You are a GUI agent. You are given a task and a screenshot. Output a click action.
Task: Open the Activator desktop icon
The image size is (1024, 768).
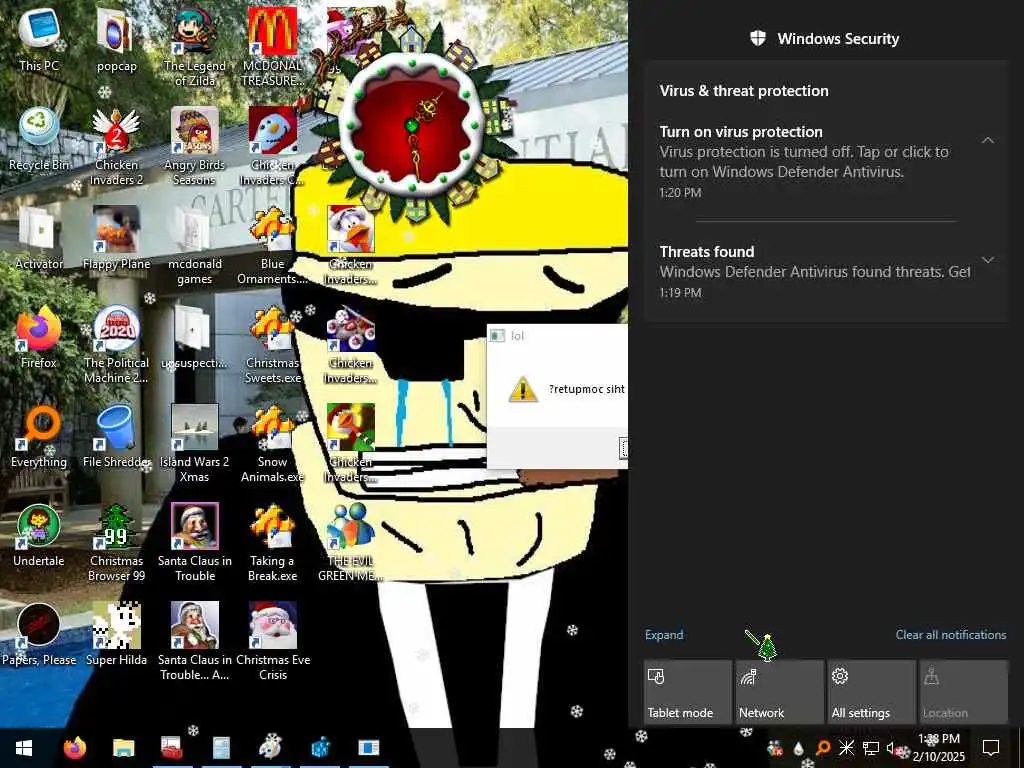point(39,238)
